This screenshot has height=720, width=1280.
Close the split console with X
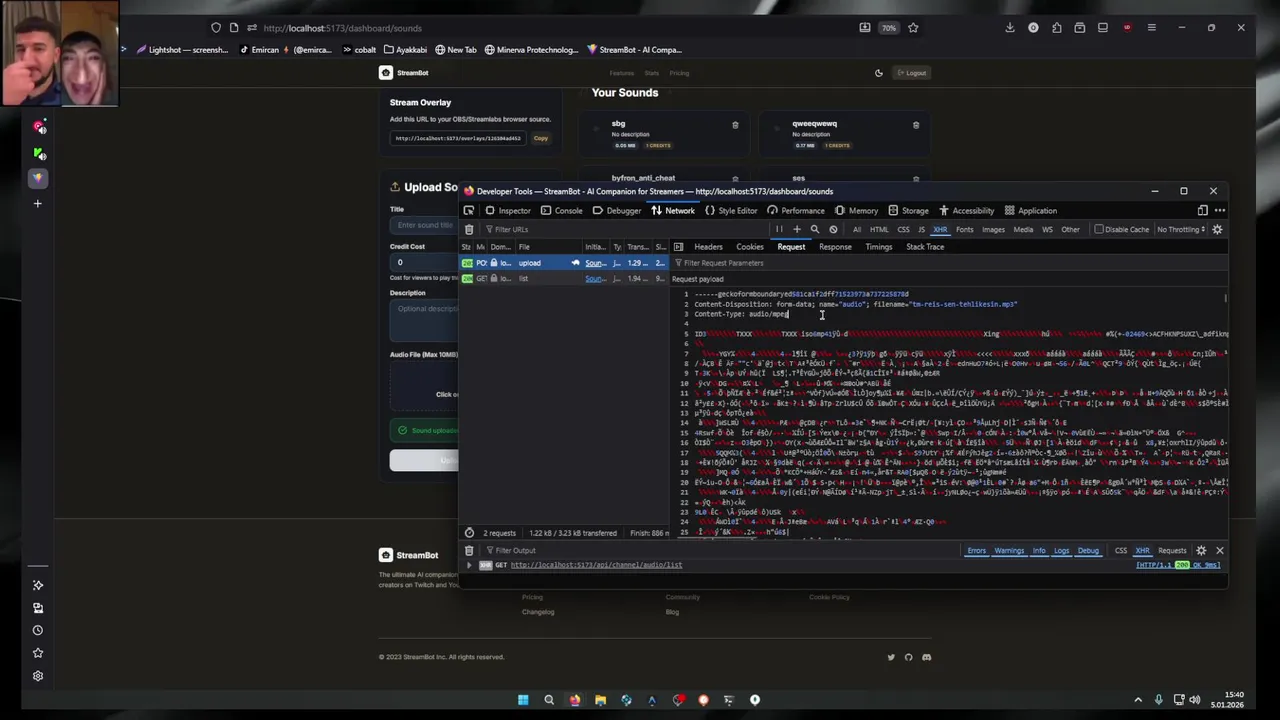(x=1219, y=551)
